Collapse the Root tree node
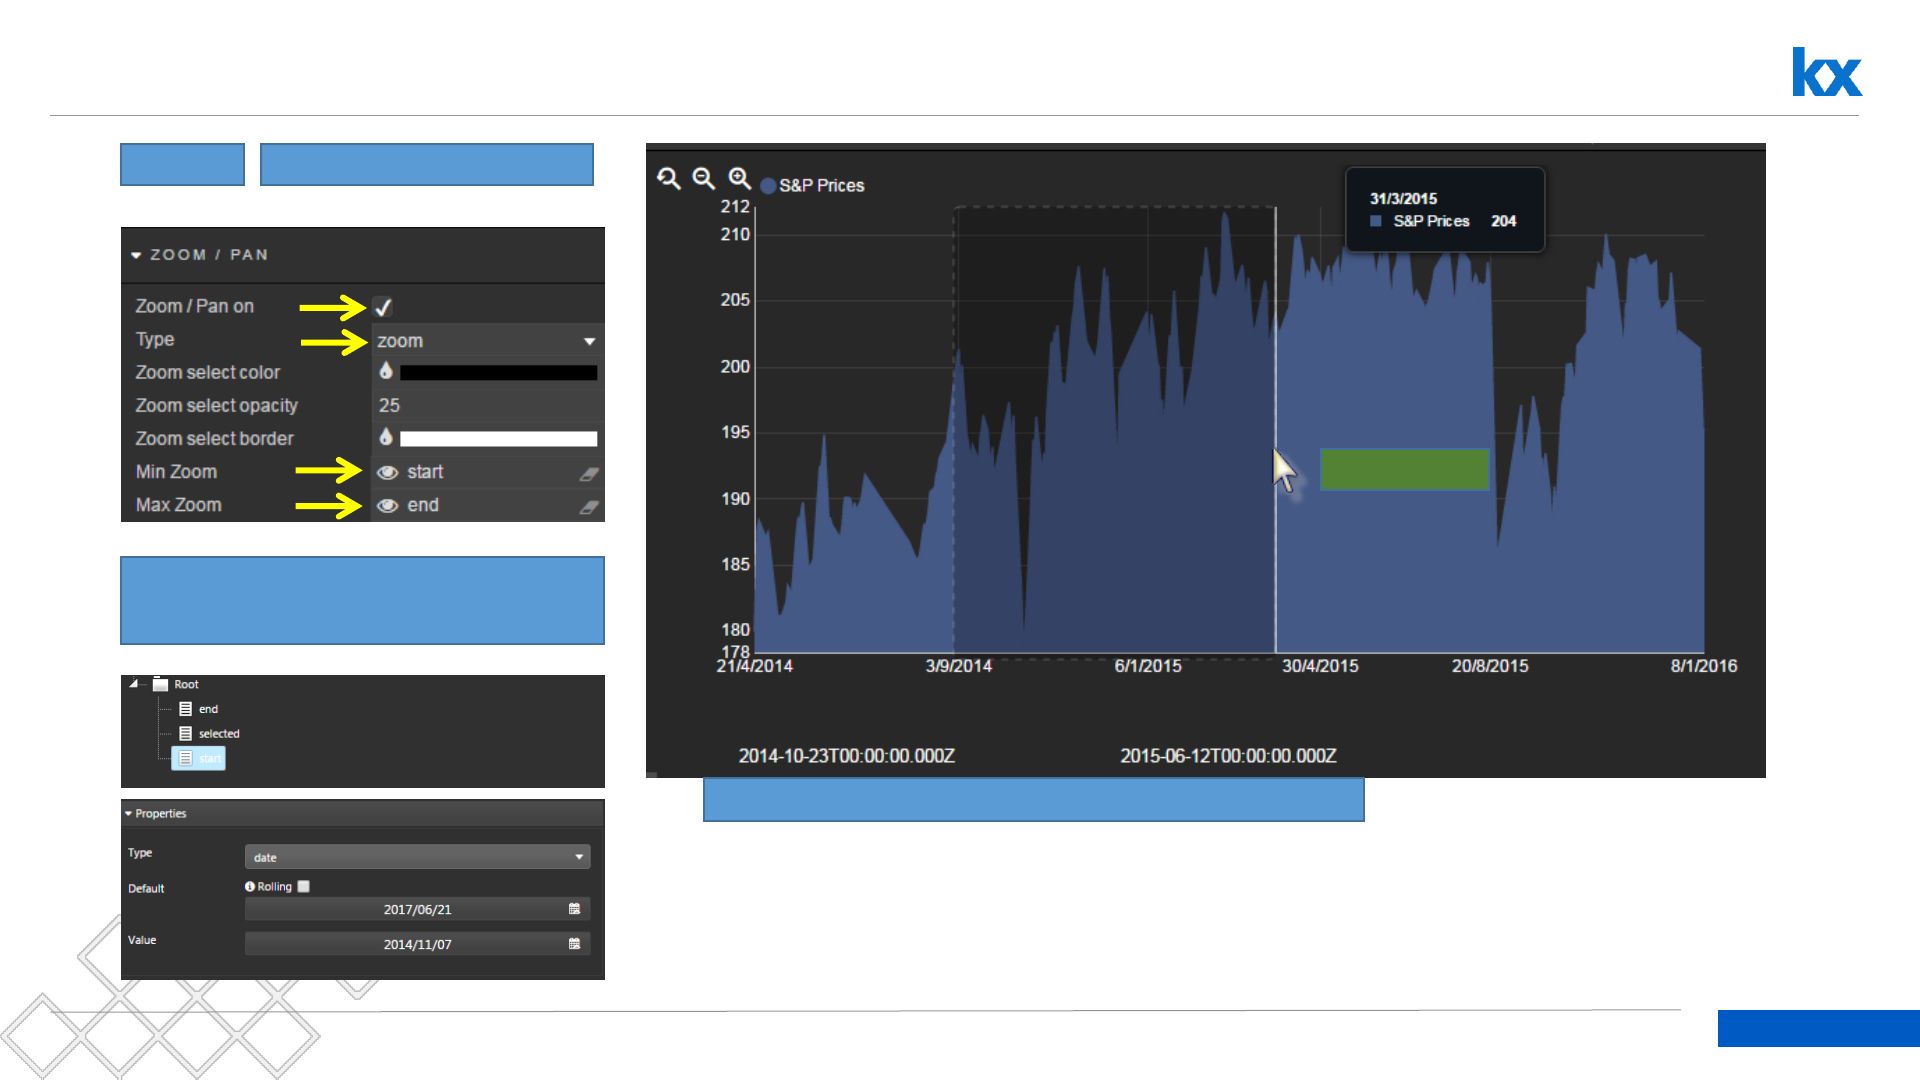 point(134,684)
